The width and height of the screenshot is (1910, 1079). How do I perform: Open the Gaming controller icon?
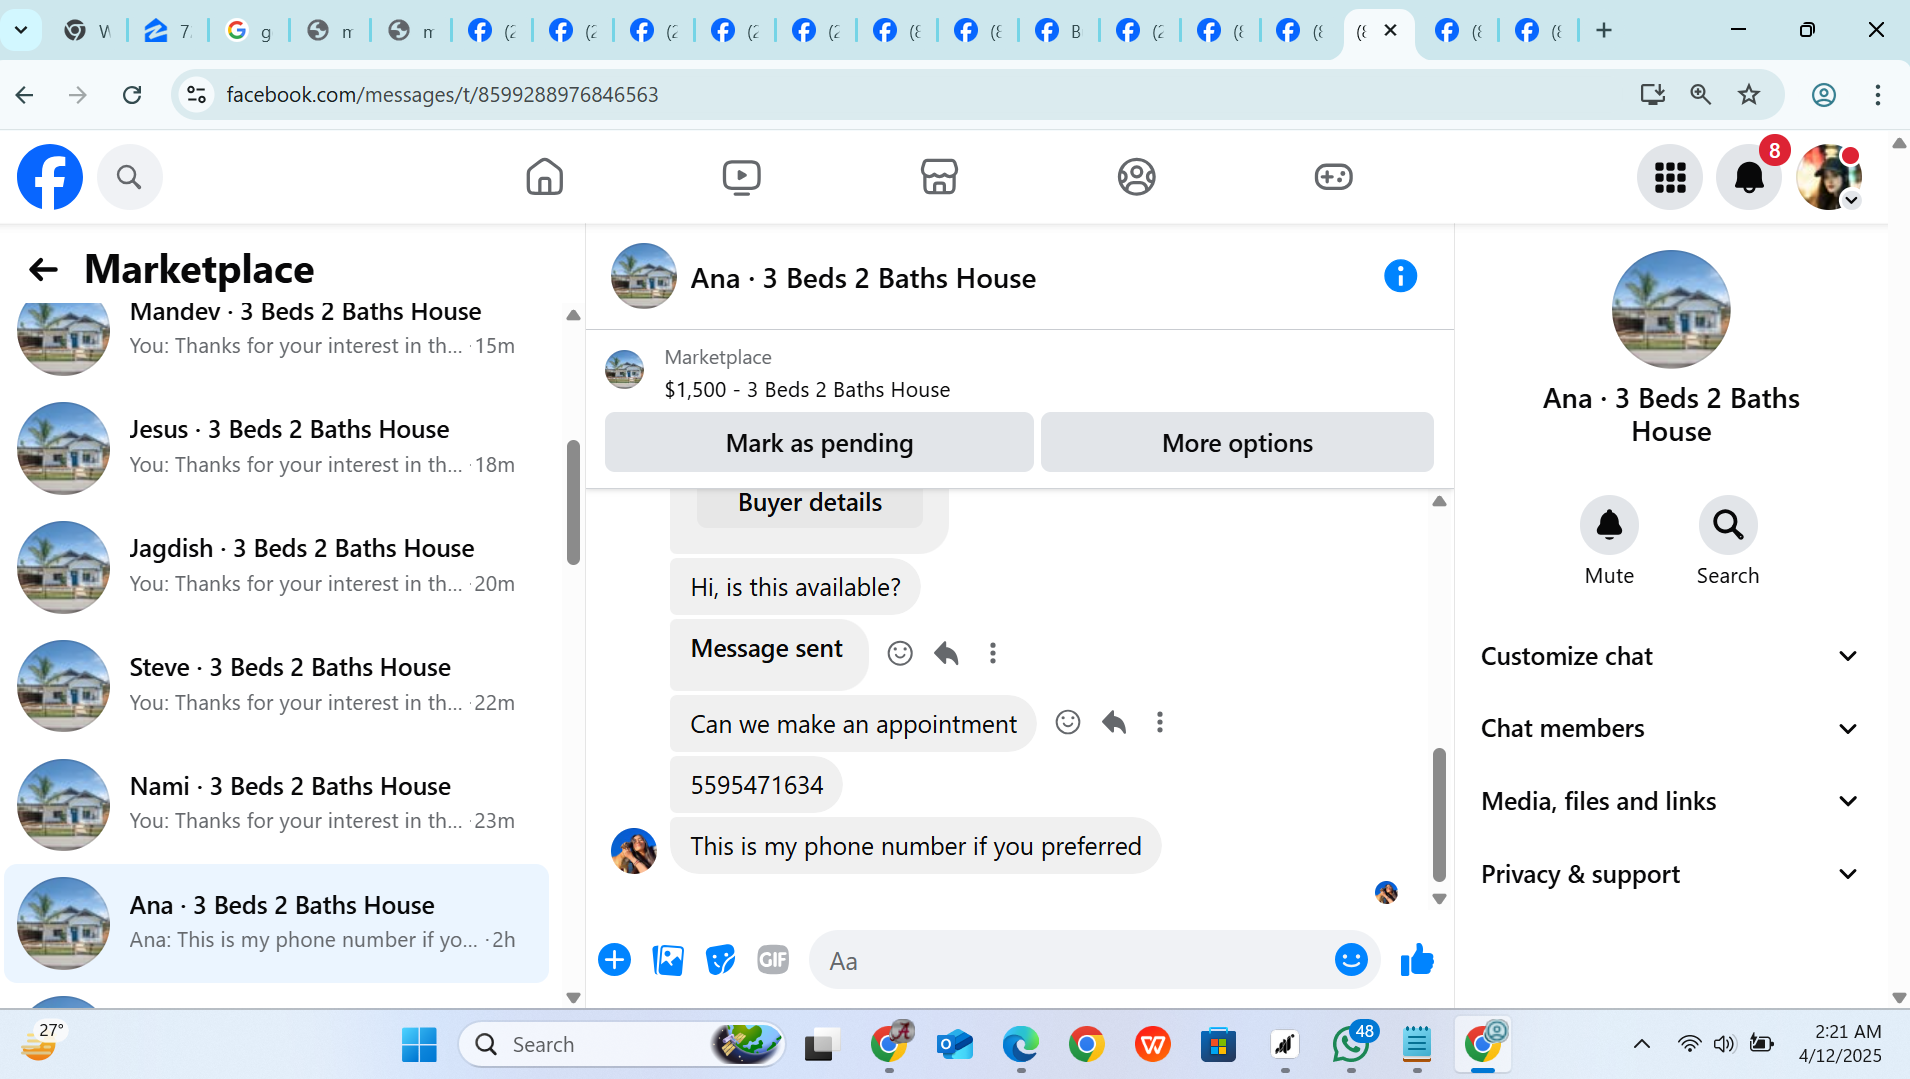(1333, 177)
